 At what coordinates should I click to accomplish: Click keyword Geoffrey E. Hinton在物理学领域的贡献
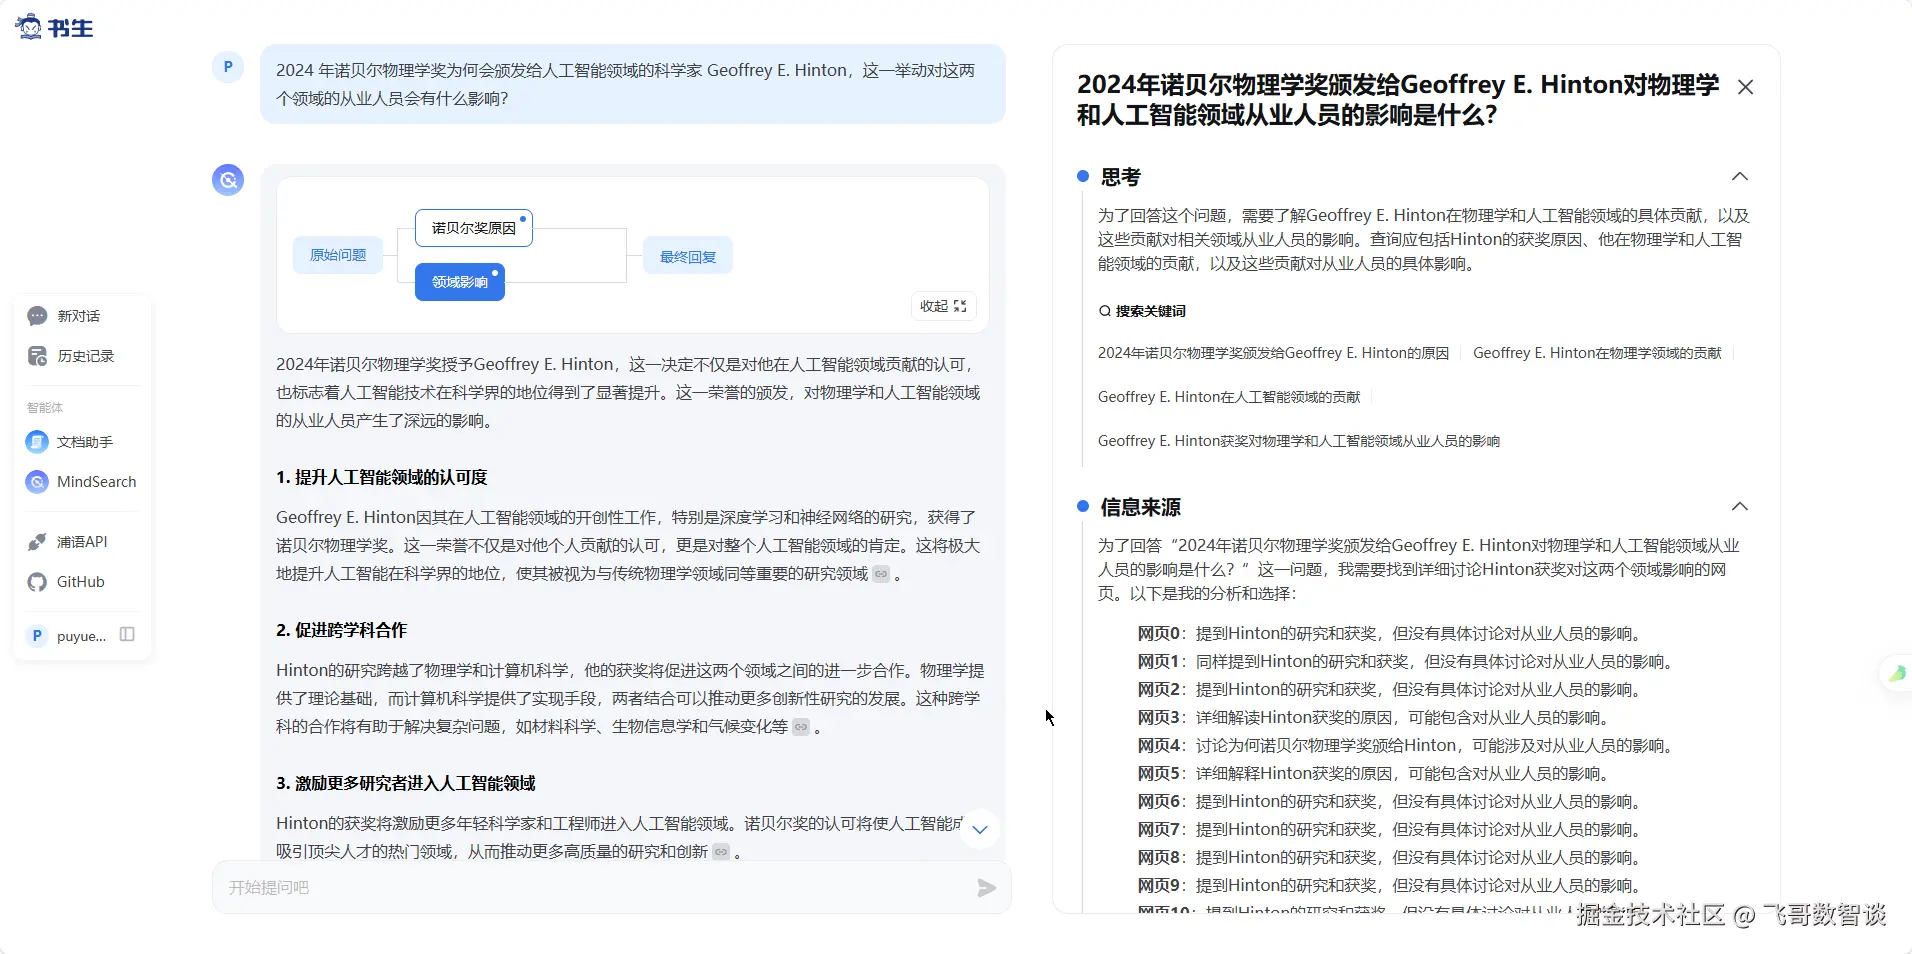point(1597,353)
